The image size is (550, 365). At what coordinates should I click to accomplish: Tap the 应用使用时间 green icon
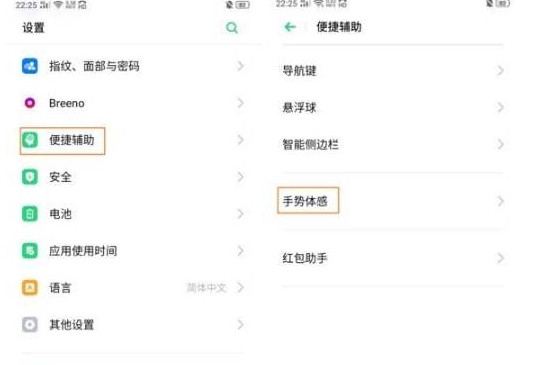(x=30, y=251)
